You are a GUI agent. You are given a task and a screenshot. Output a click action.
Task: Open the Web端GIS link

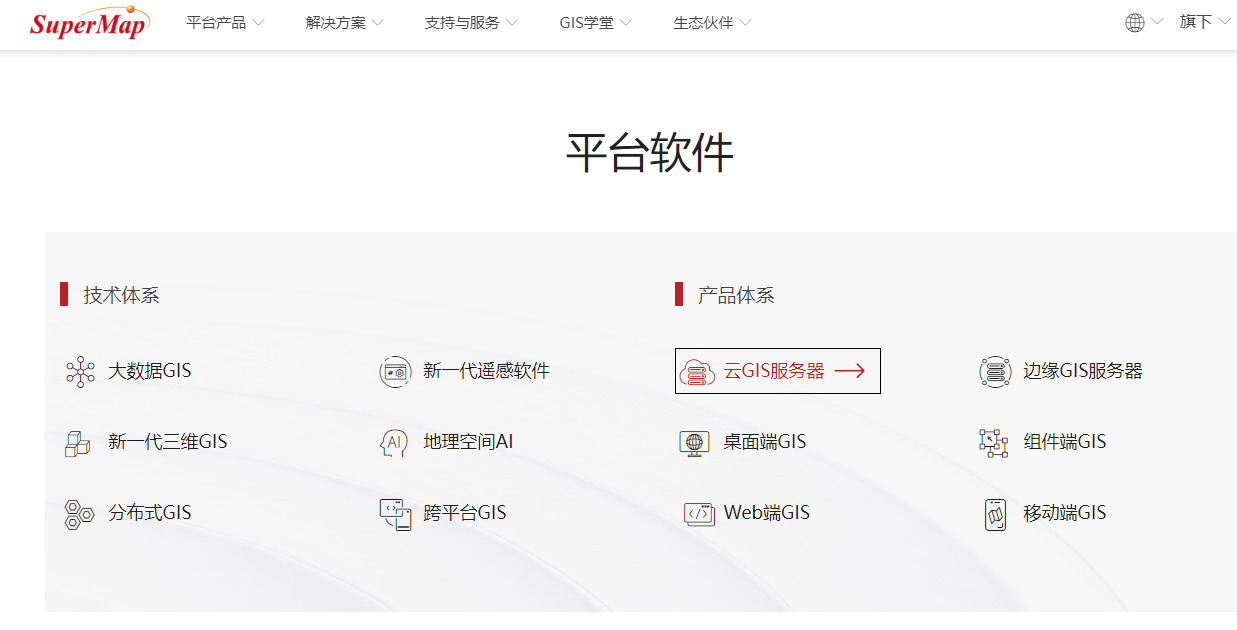[767, 513]
